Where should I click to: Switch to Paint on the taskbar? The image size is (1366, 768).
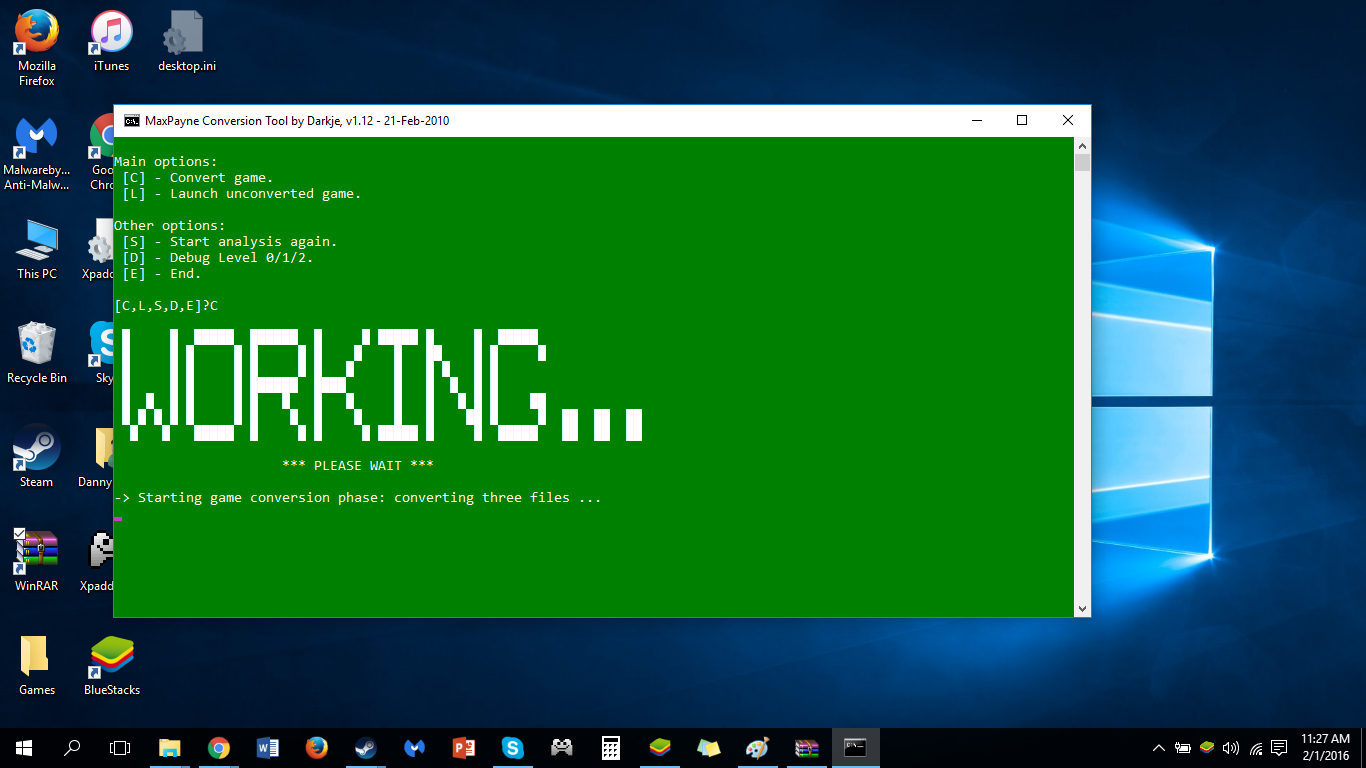coord(758,748)
